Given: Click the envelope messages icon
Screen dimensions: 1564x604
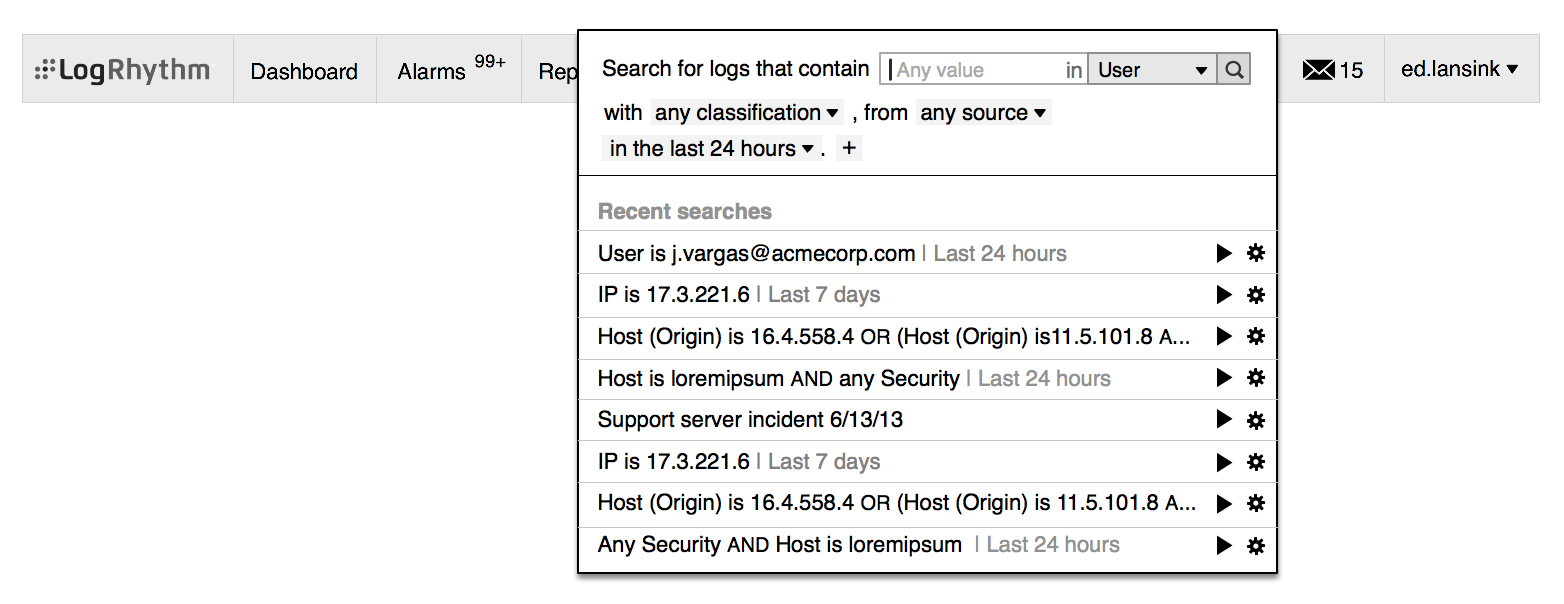Looking at the screenshot, I should click(x=1319, y=70).
